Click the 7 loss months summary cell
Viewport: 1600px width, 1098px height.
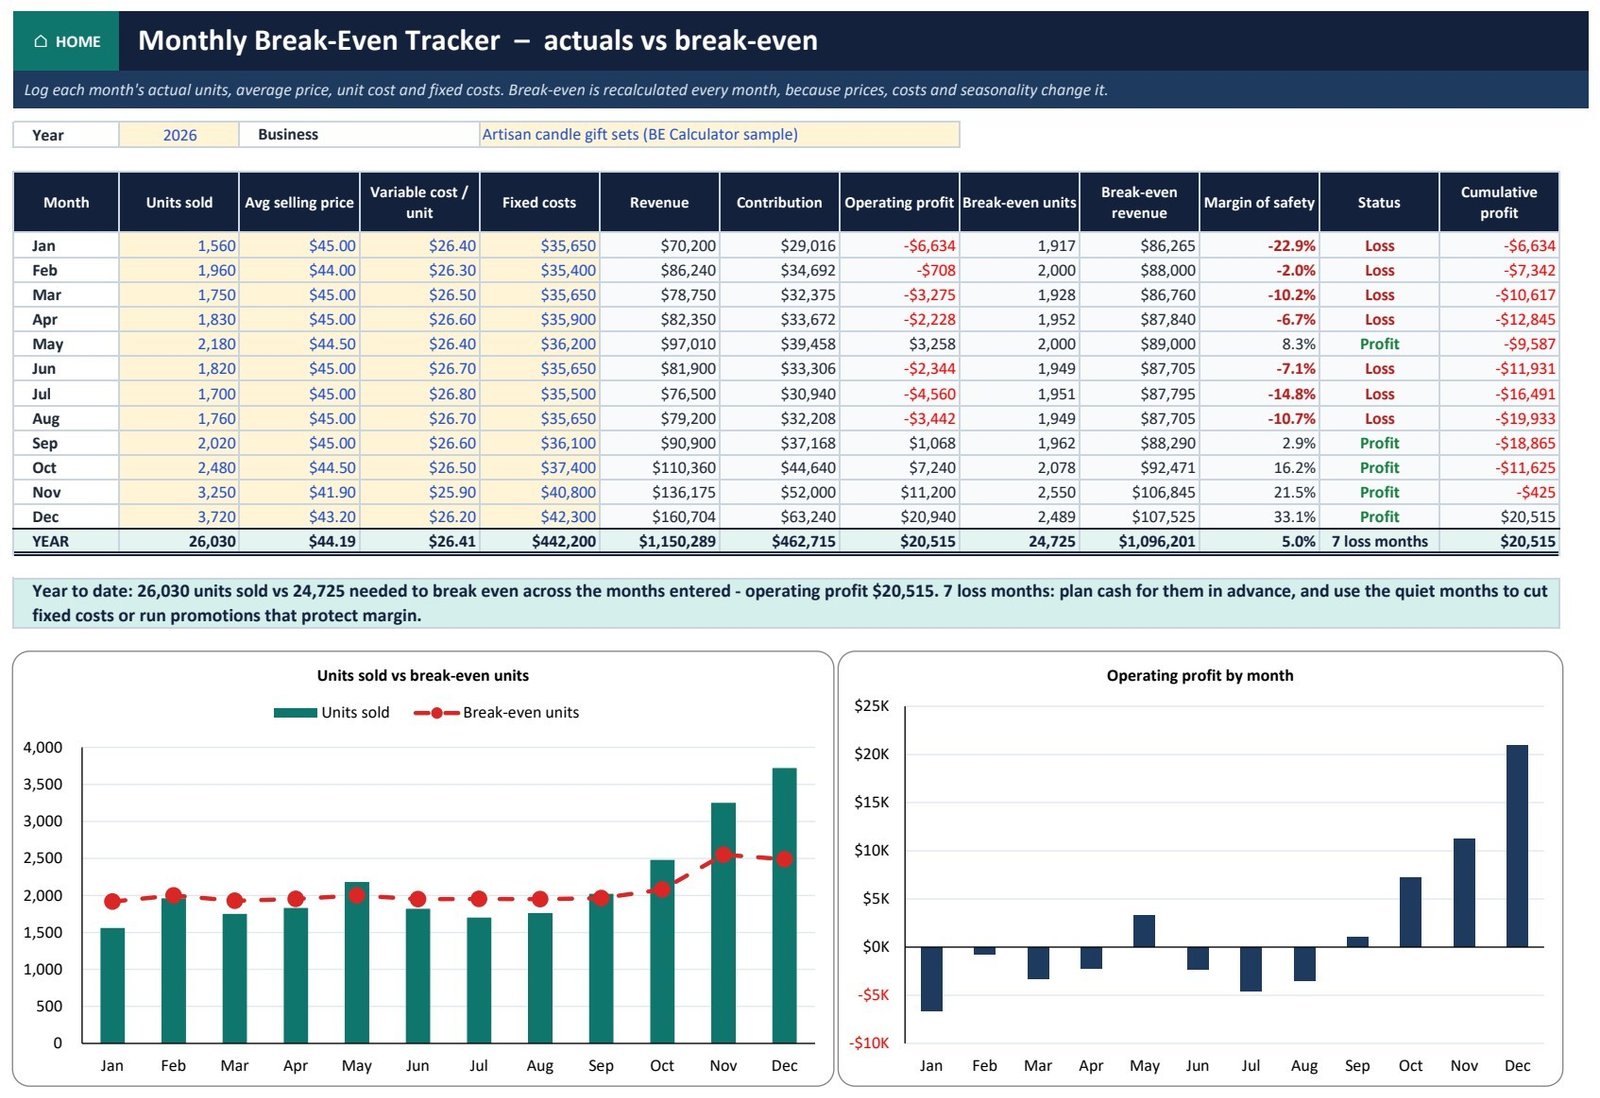[1379, 542]
